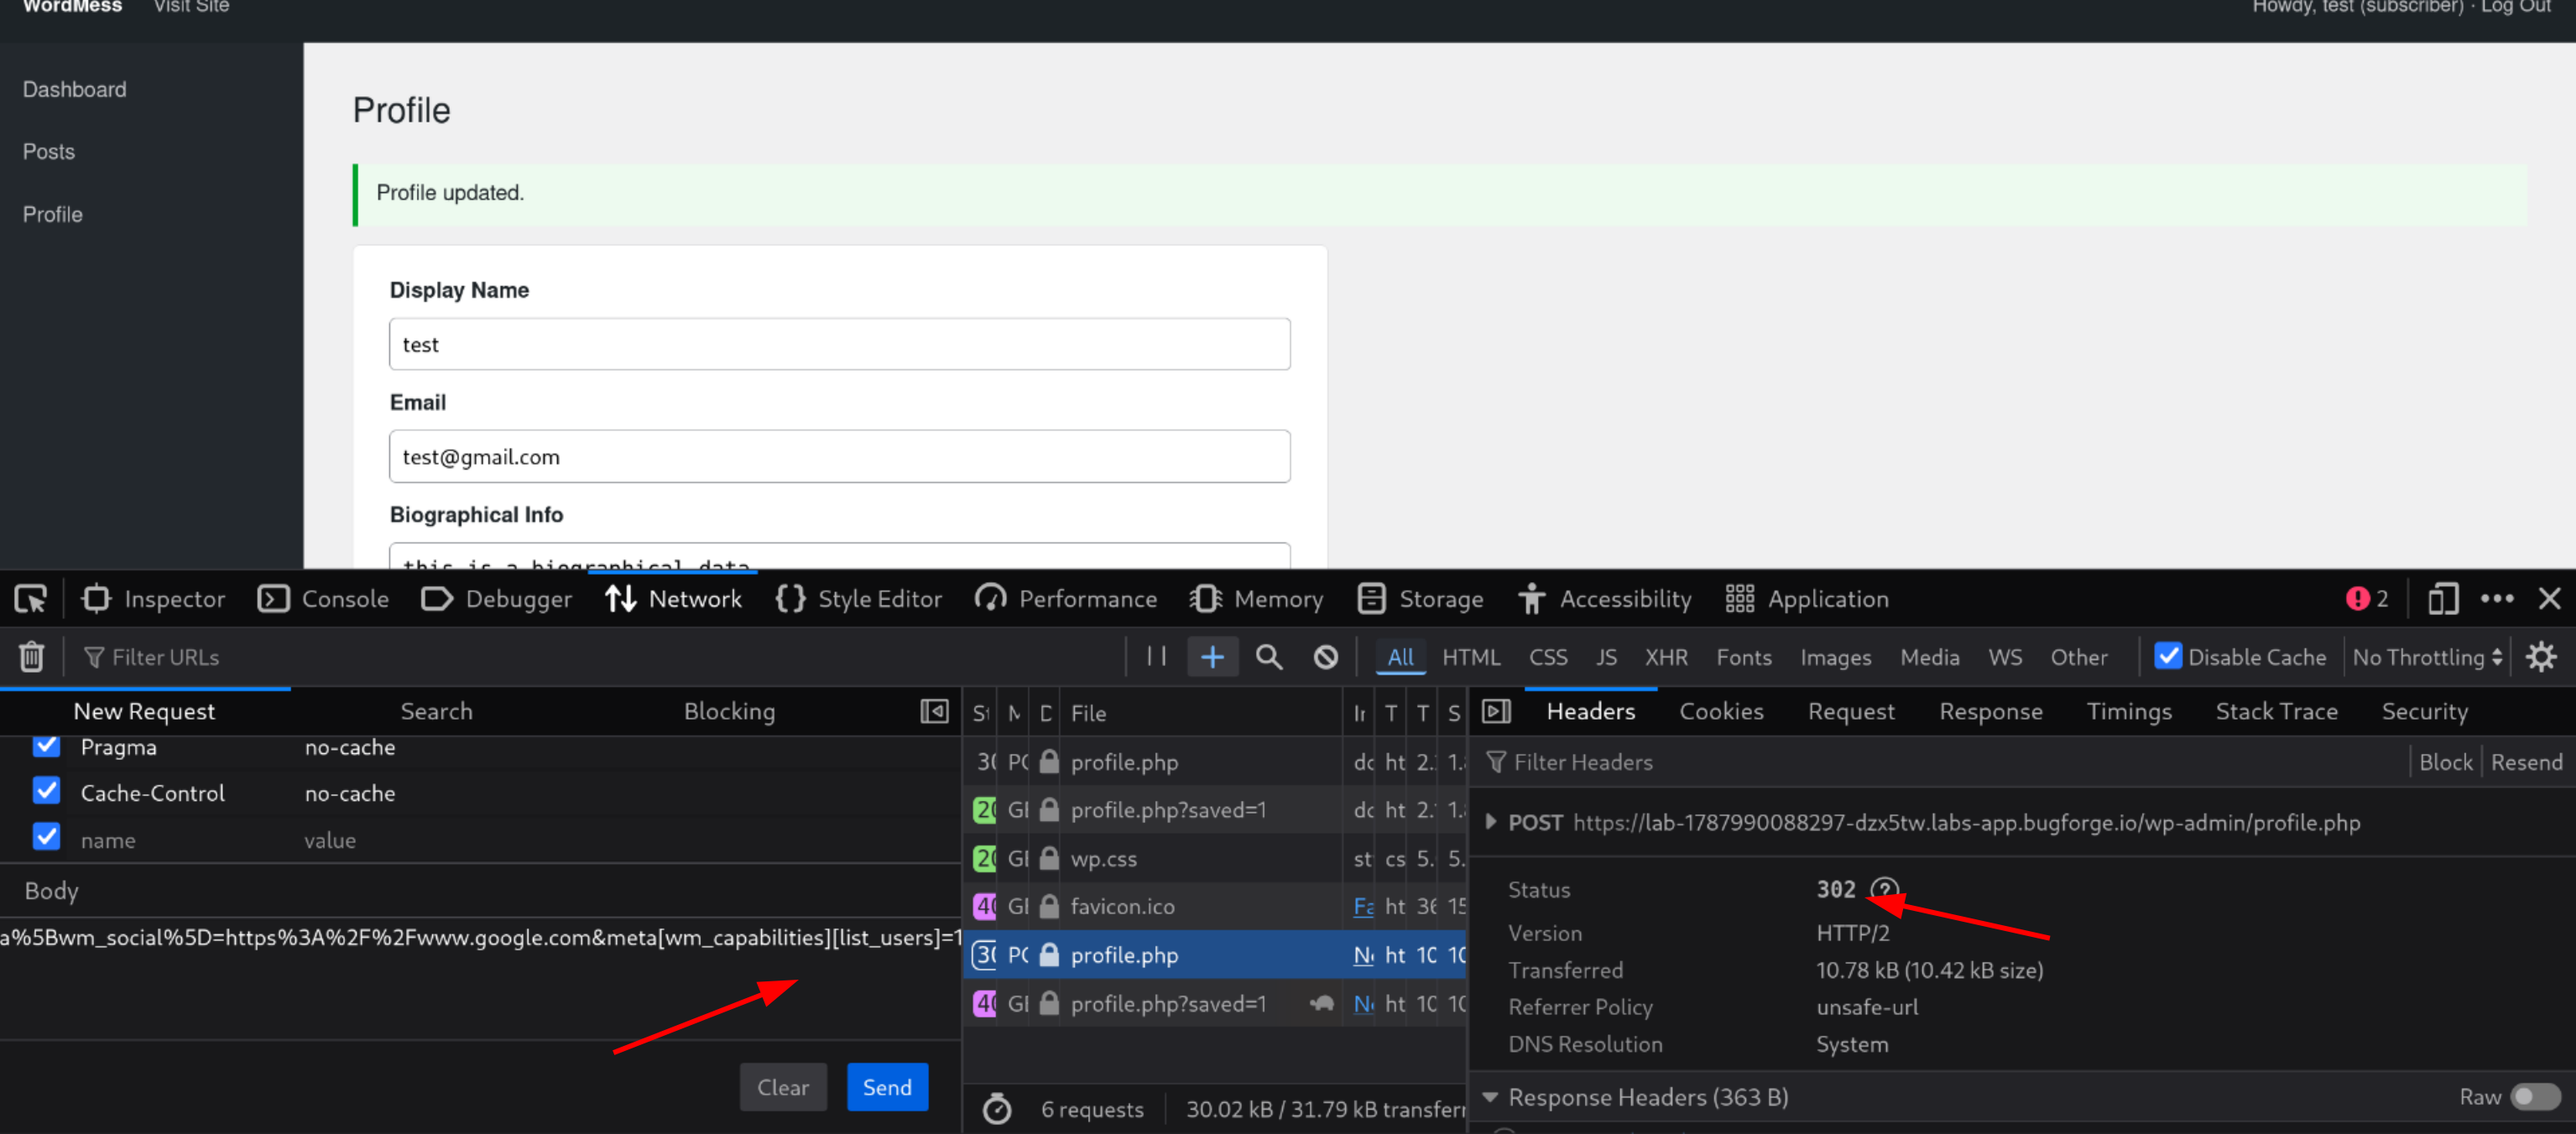Pause network recording
This screenshot has height=1134, width=2576.
pyautogui.click(x=1157, y=656)
